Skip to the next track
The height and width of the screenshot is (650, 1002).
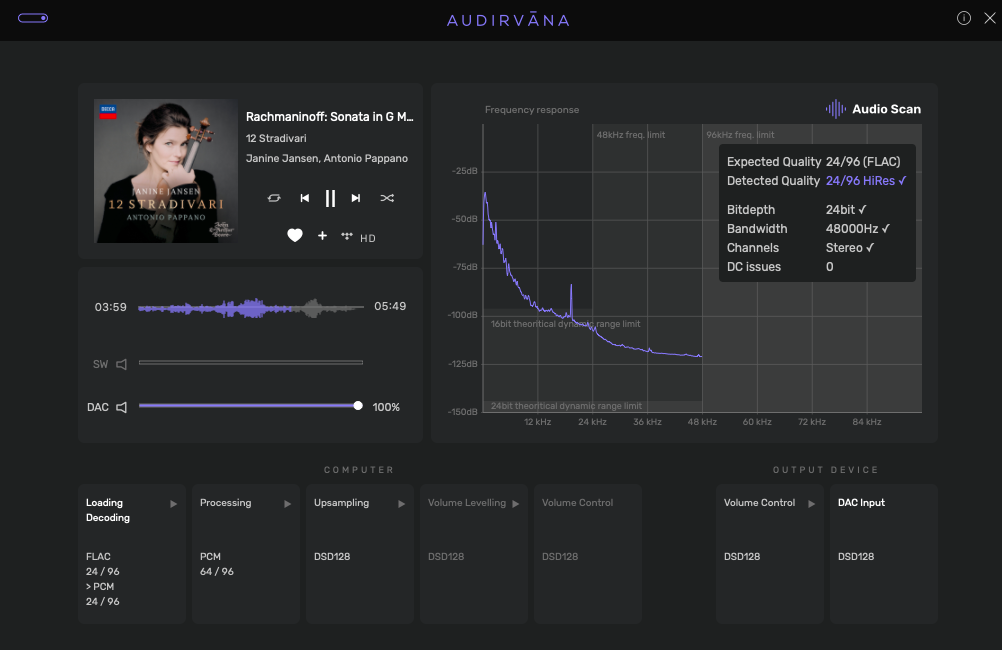(x=355, y=198)
